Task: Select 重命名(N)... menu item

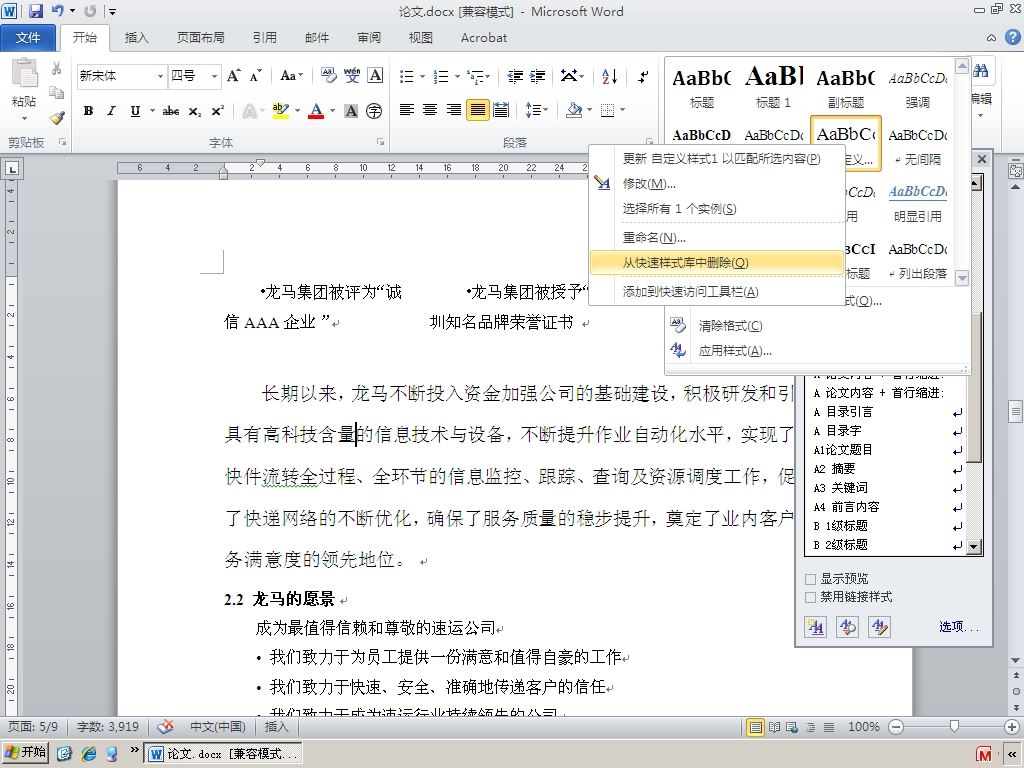Action: click(x=716, y=238)
